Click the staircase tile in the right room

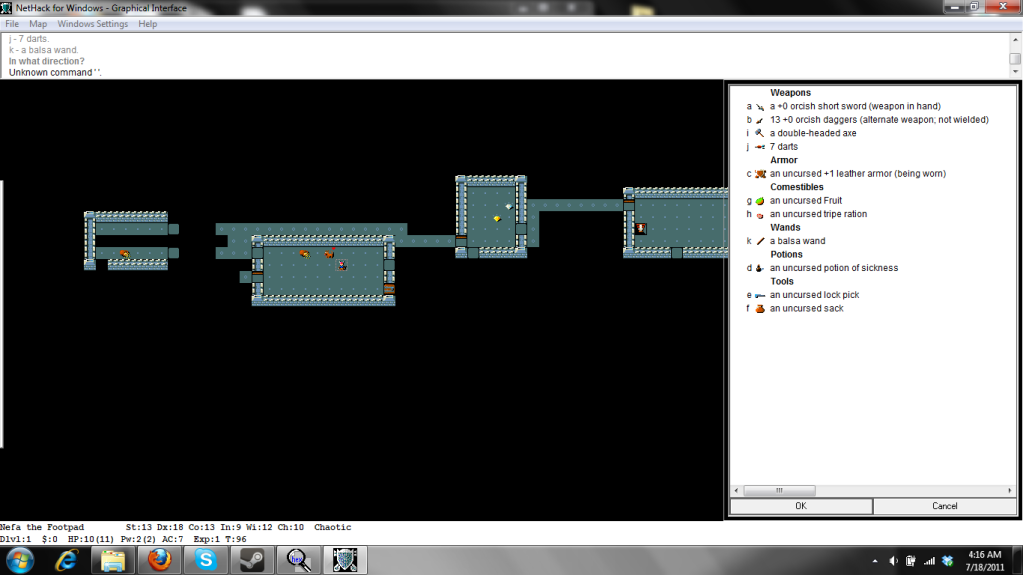[x=641, y=228]
